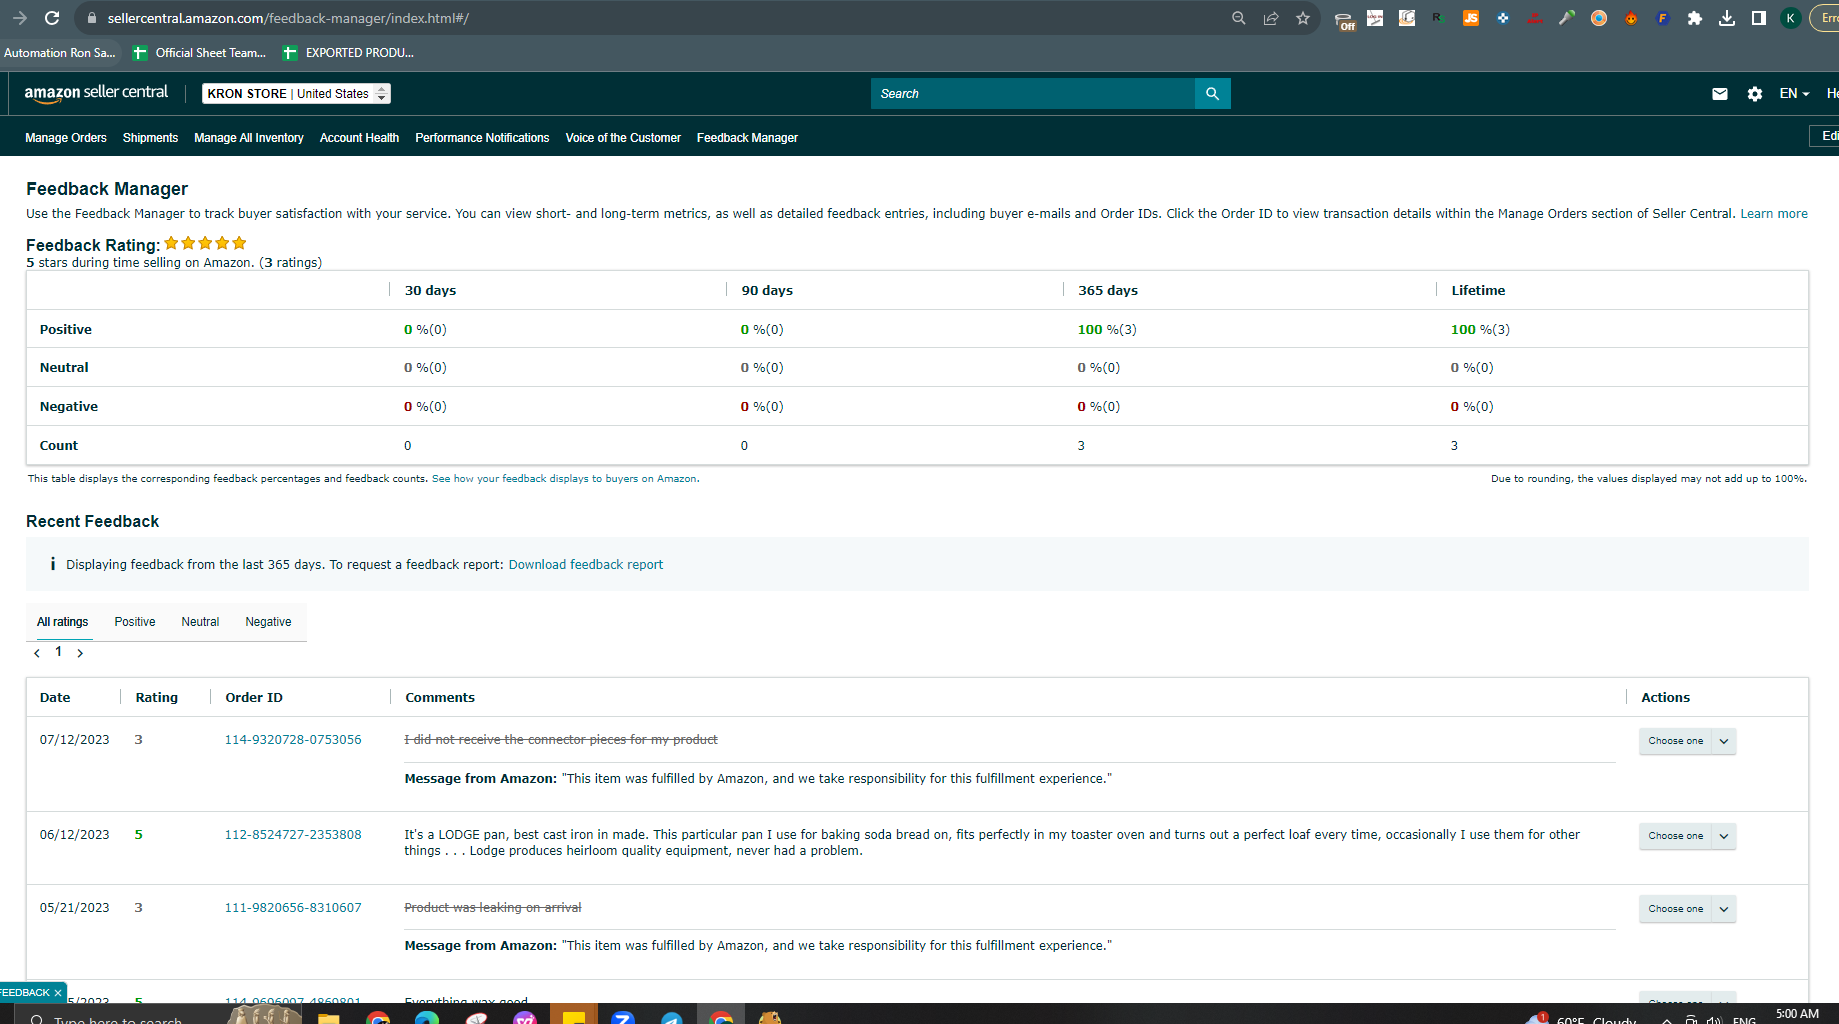1839x1024 pixels.
Task: Click the Seller Central search field
Action: (x=1033, y=94)
